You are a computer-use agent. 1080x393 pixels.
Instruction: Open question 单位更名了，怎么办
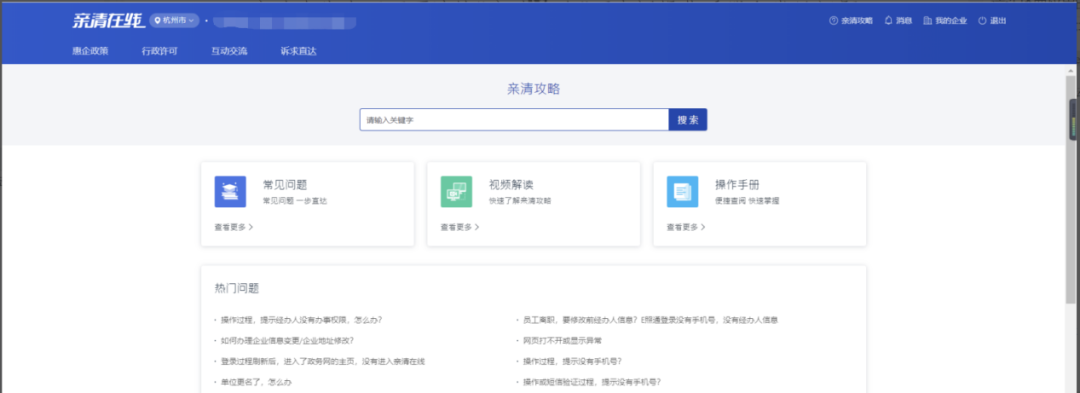click(256, 382)
